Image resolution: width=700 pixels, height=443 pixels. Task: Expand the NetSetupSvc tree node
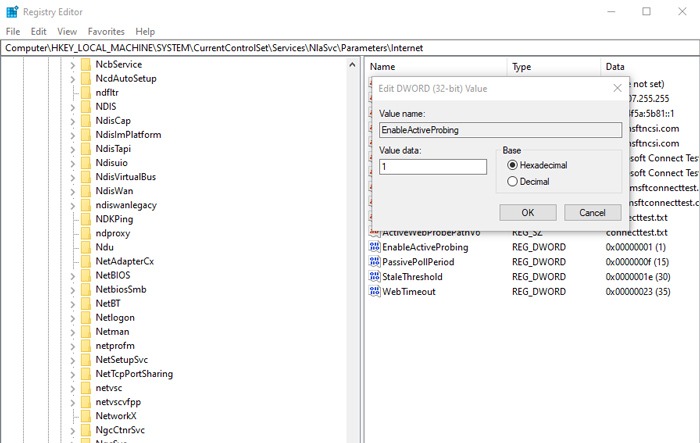tap(72, 360)
